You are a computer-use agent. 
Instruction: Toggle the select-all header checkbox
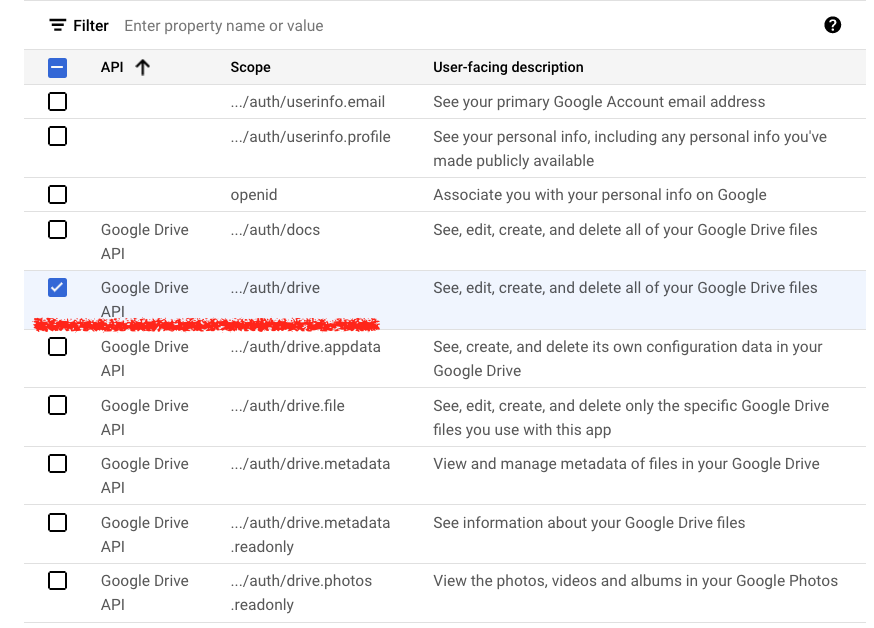pos(58,68)
